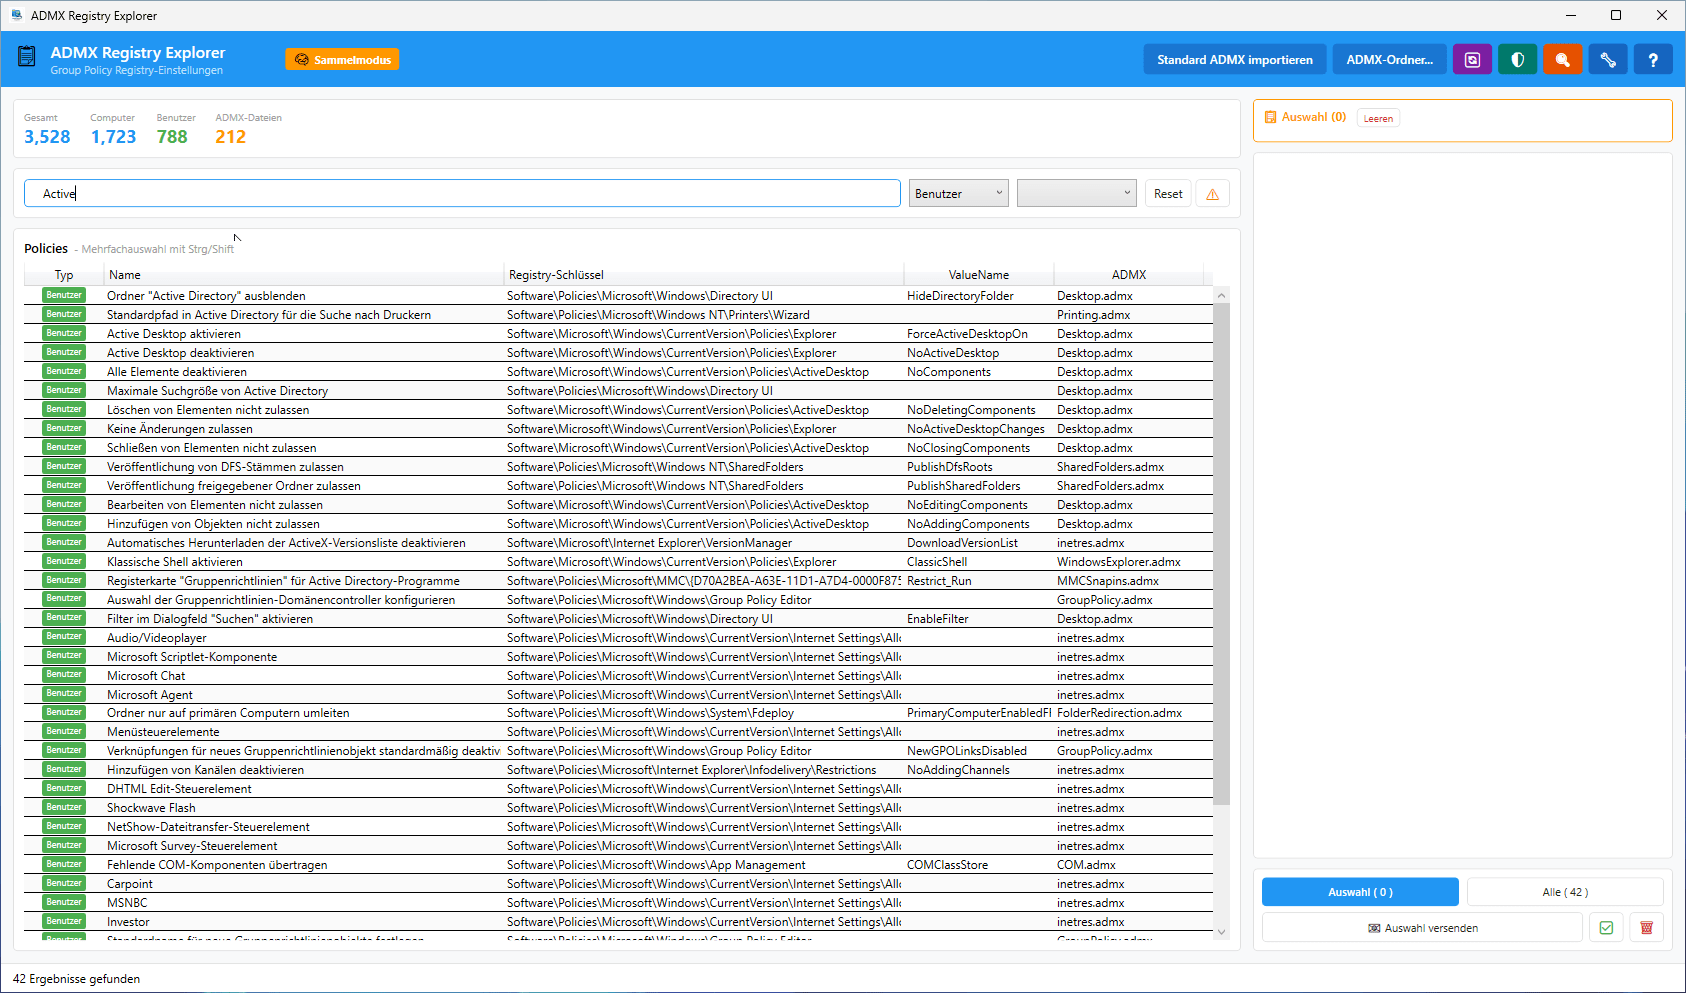Open the wrench settings tool
The height and width of the screenshot is (993, 1686).
(x=1608, y=60)
